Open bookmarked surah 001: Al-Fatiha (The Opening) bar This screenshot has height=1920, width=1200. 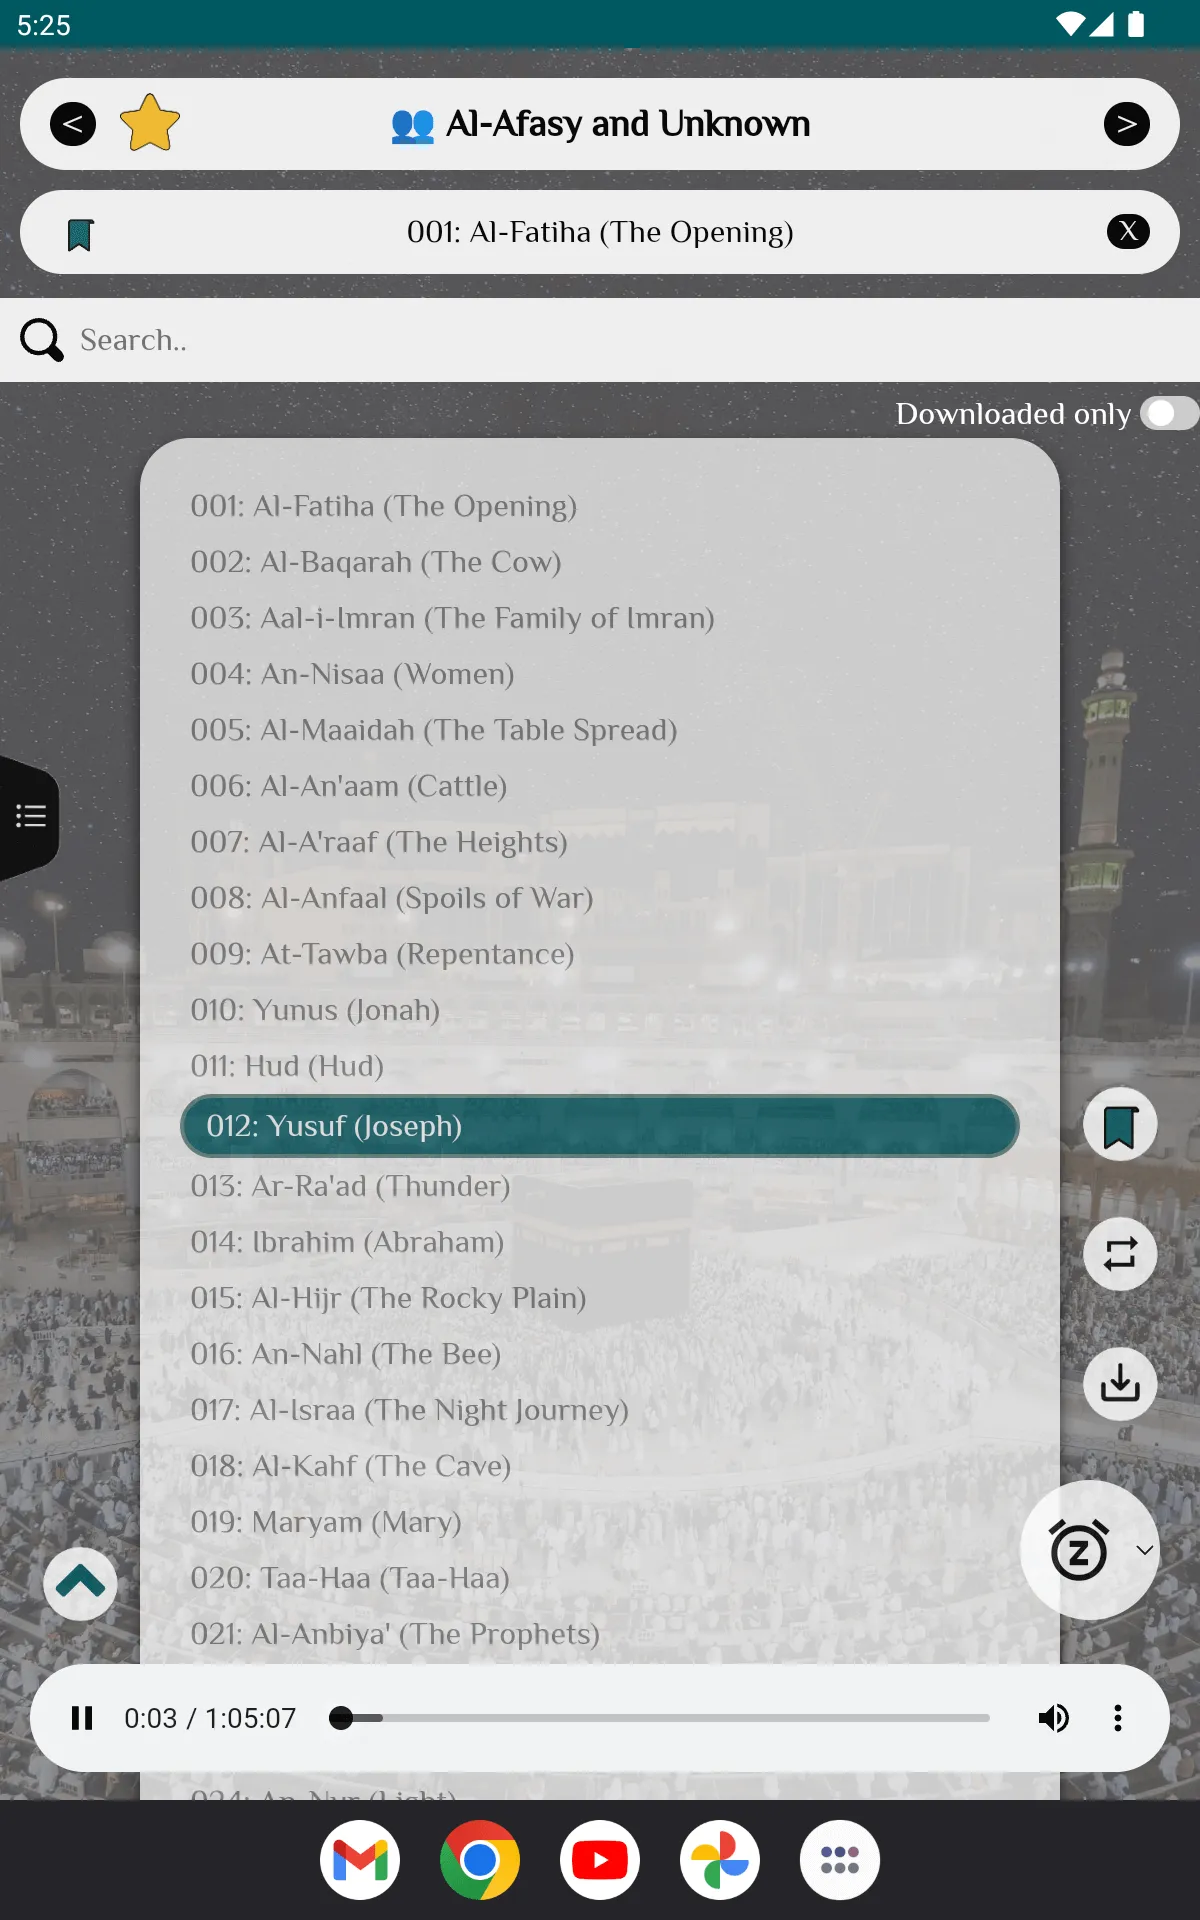coord(600,232)
